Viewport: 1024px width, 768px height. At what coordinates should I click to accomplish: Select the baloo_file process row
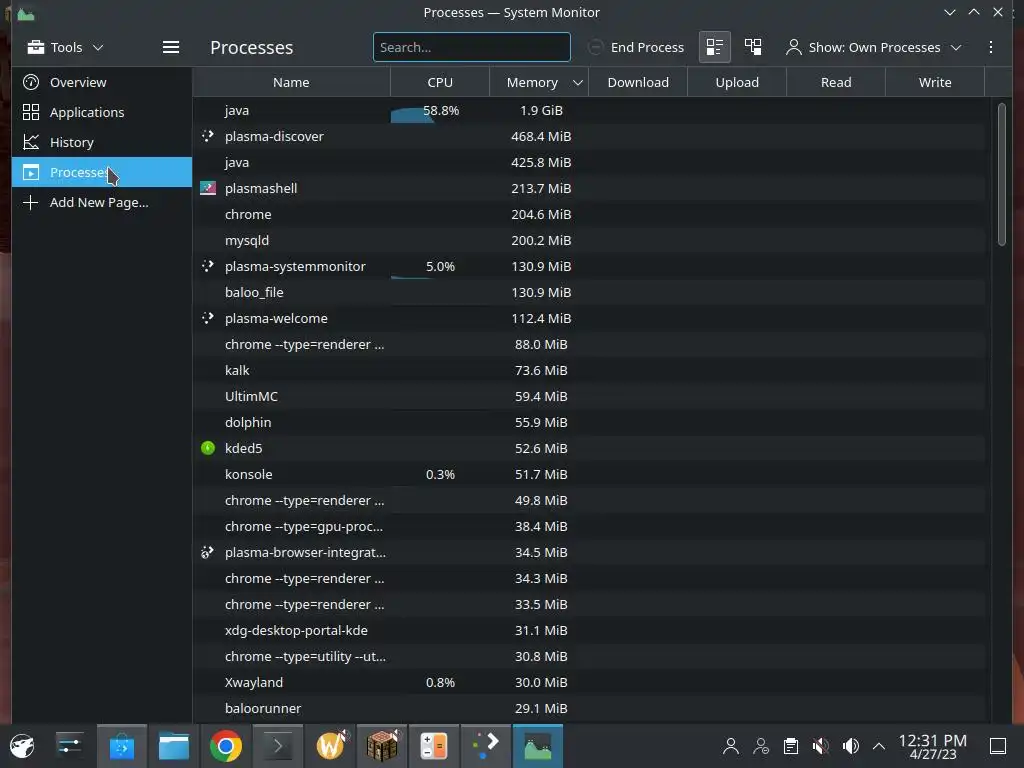click(589, 293)
